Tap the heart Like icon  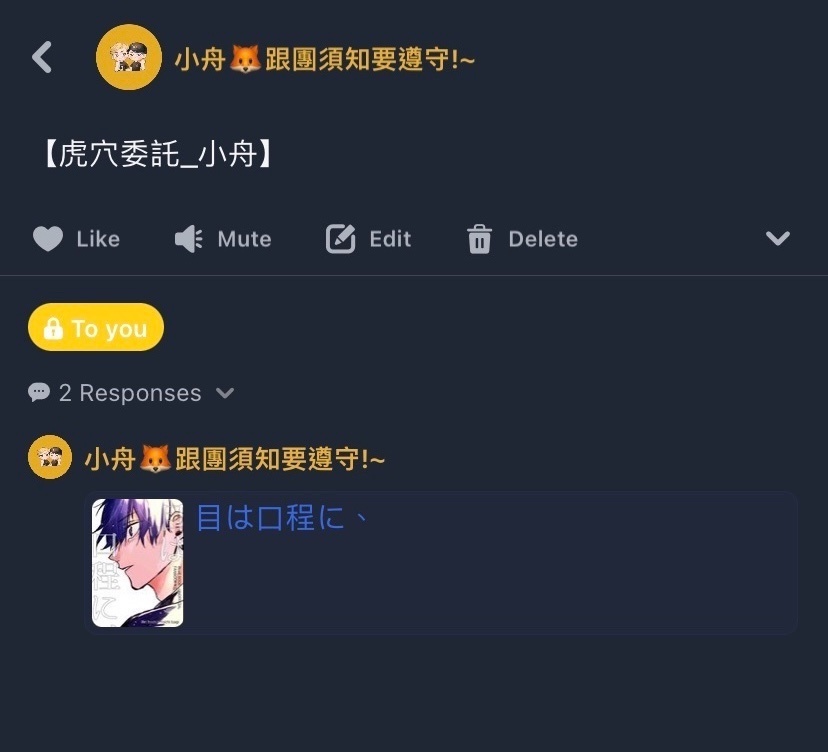pyautogui.click(x=48, y=239)
